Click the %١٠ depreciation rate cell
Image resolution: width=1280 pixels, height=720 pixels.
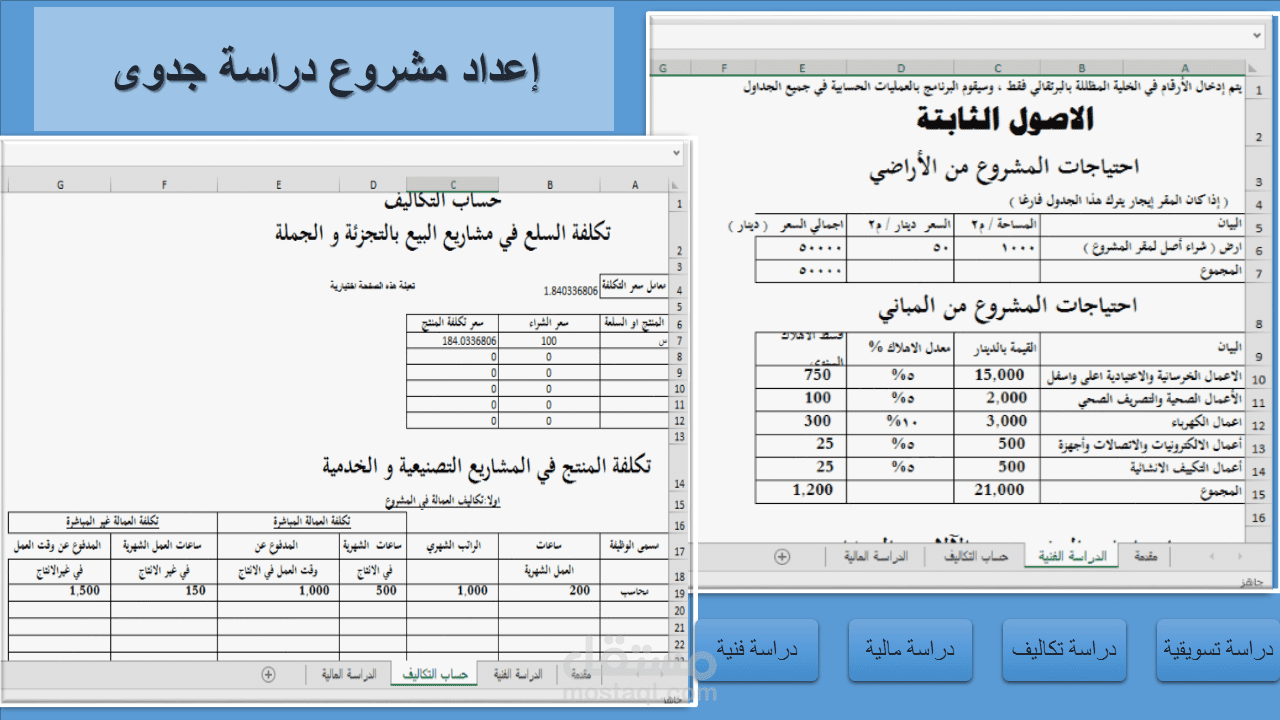point(900,422)
